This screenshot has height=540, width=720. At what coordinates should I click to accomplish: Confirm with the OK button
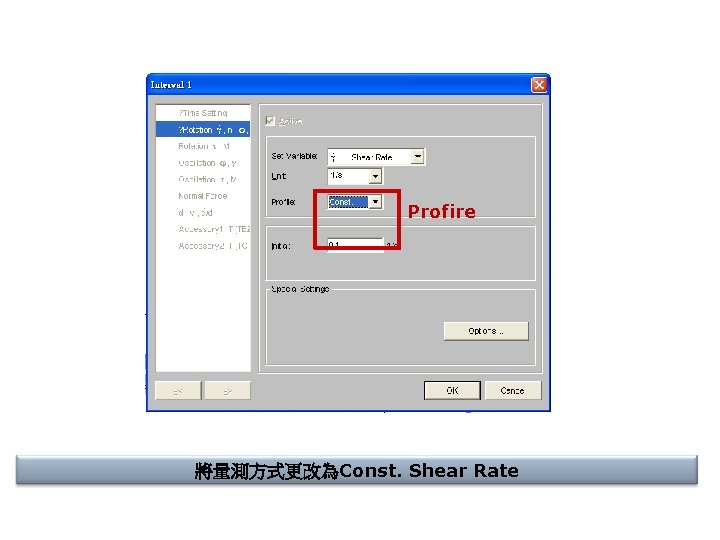coord(452,390)
